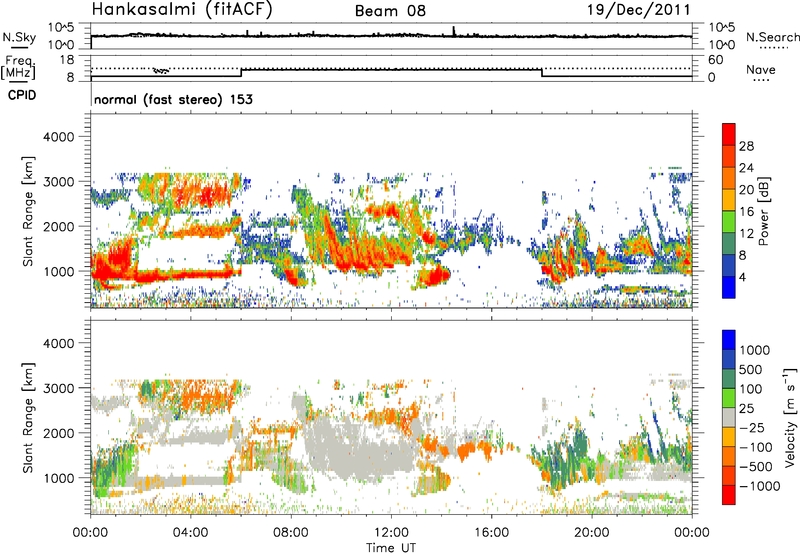Image resolution: width=800 pixels, height=554 pixels.
Task: Click the gray -25 to 25 Velocity bar segment
Action: (x=729, y=417)
